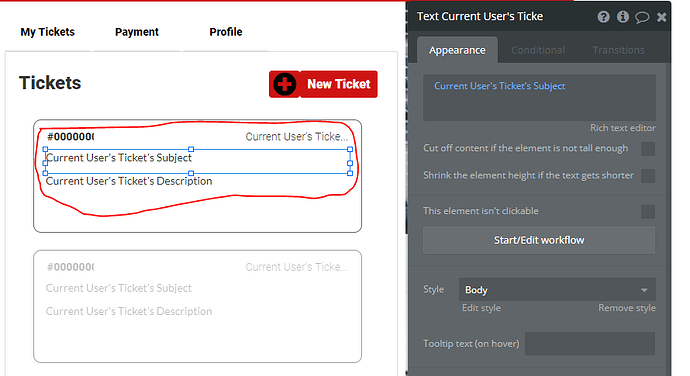Close the Text property editor panel
Image resolution: width=690 pixels, height=376 pixels.
click(661, 17)
